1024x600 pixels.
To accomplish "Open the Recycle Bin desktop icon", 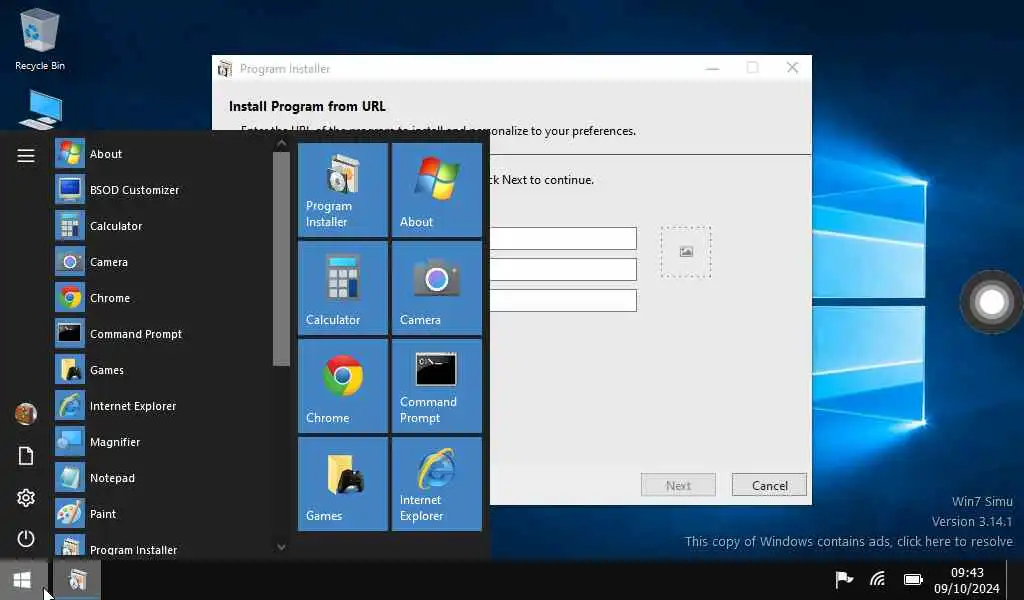I will 40,38.
